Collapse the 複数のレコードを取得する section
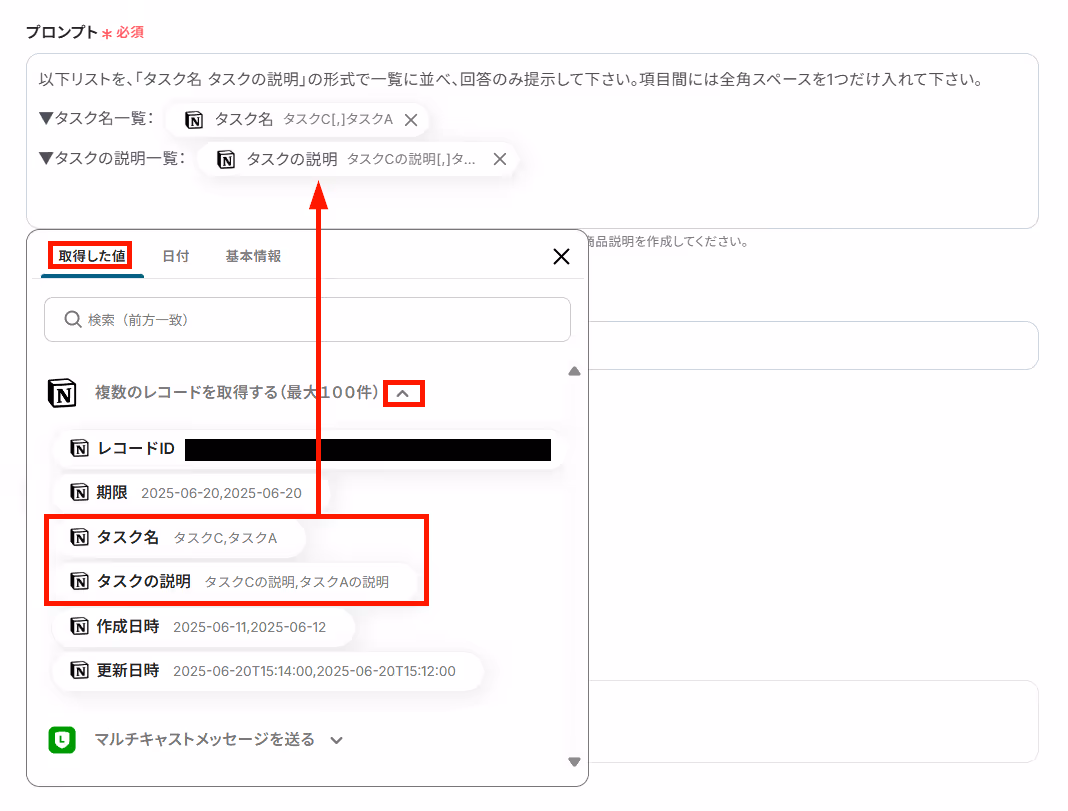Viewport: 1068px width, 811px height. (x=403, y=394)
